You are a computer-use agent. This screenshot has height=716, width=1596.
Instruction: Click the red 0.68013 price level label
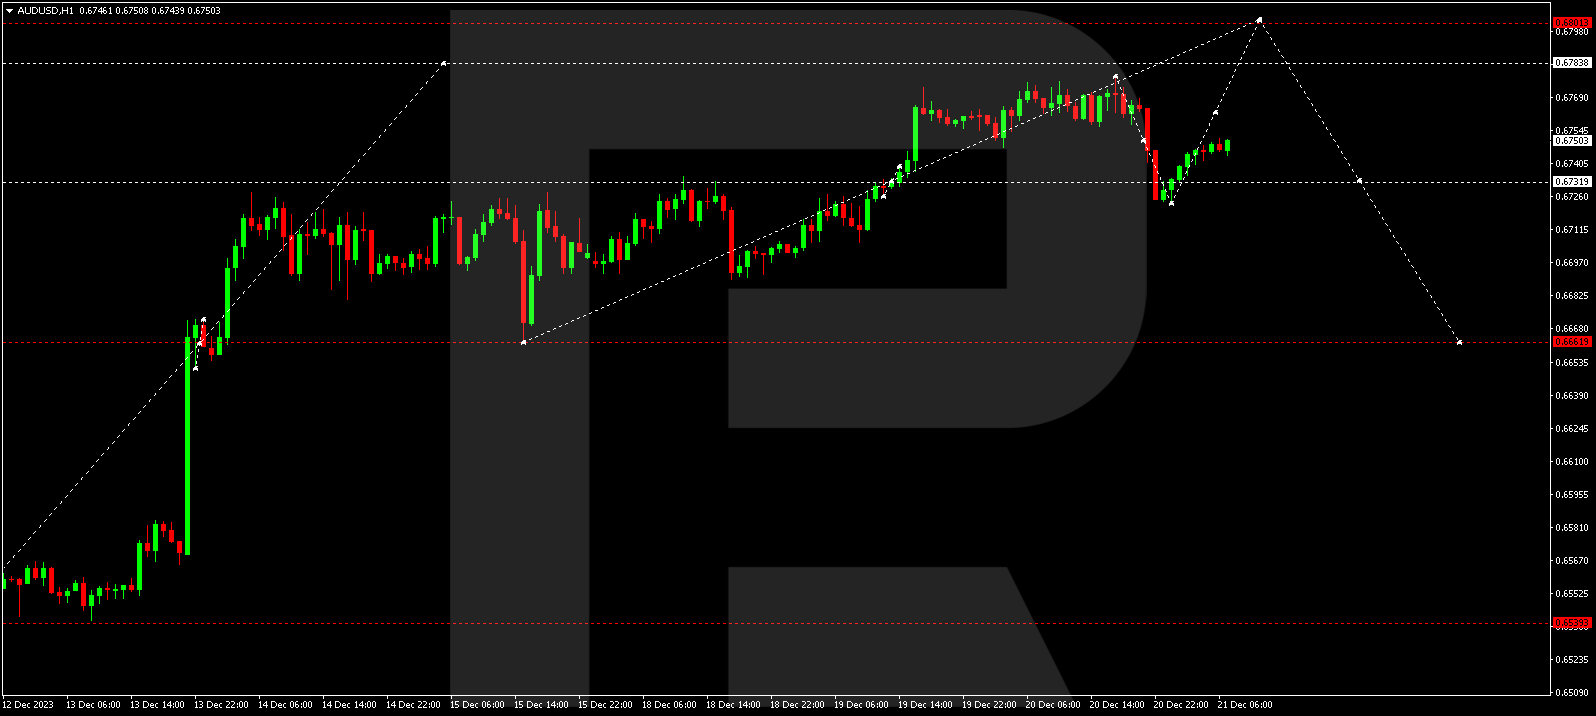coord(1572,22)
